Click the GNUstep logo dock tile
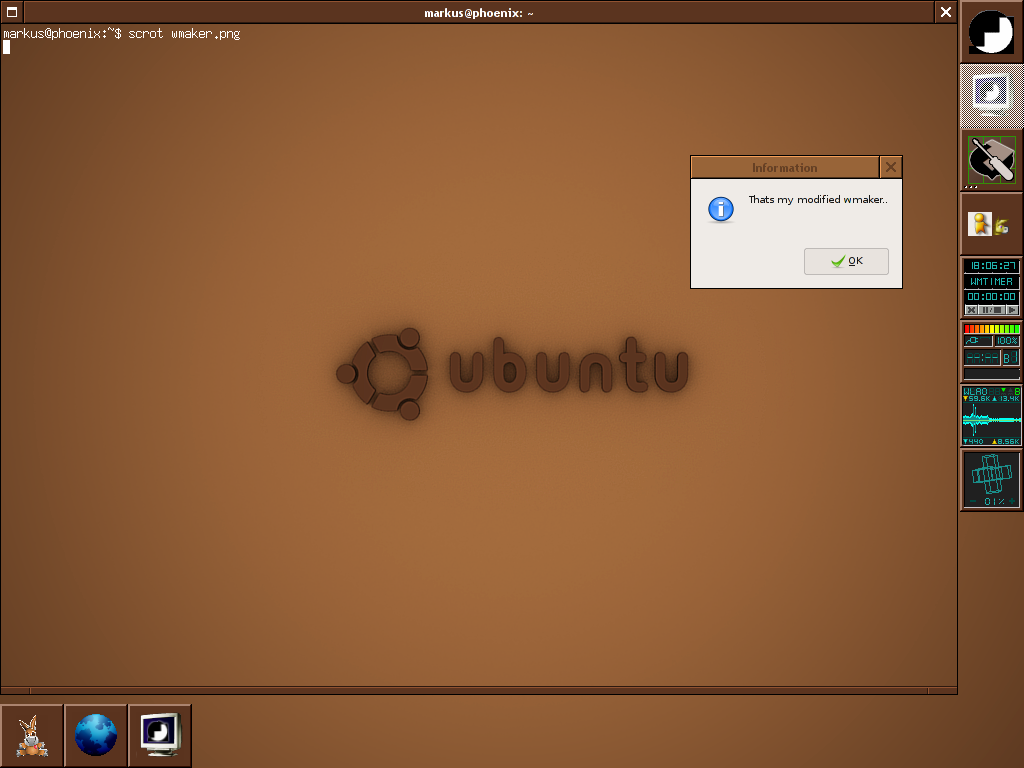Viewport: 1024px width, 768px height. tap(991, 32)
